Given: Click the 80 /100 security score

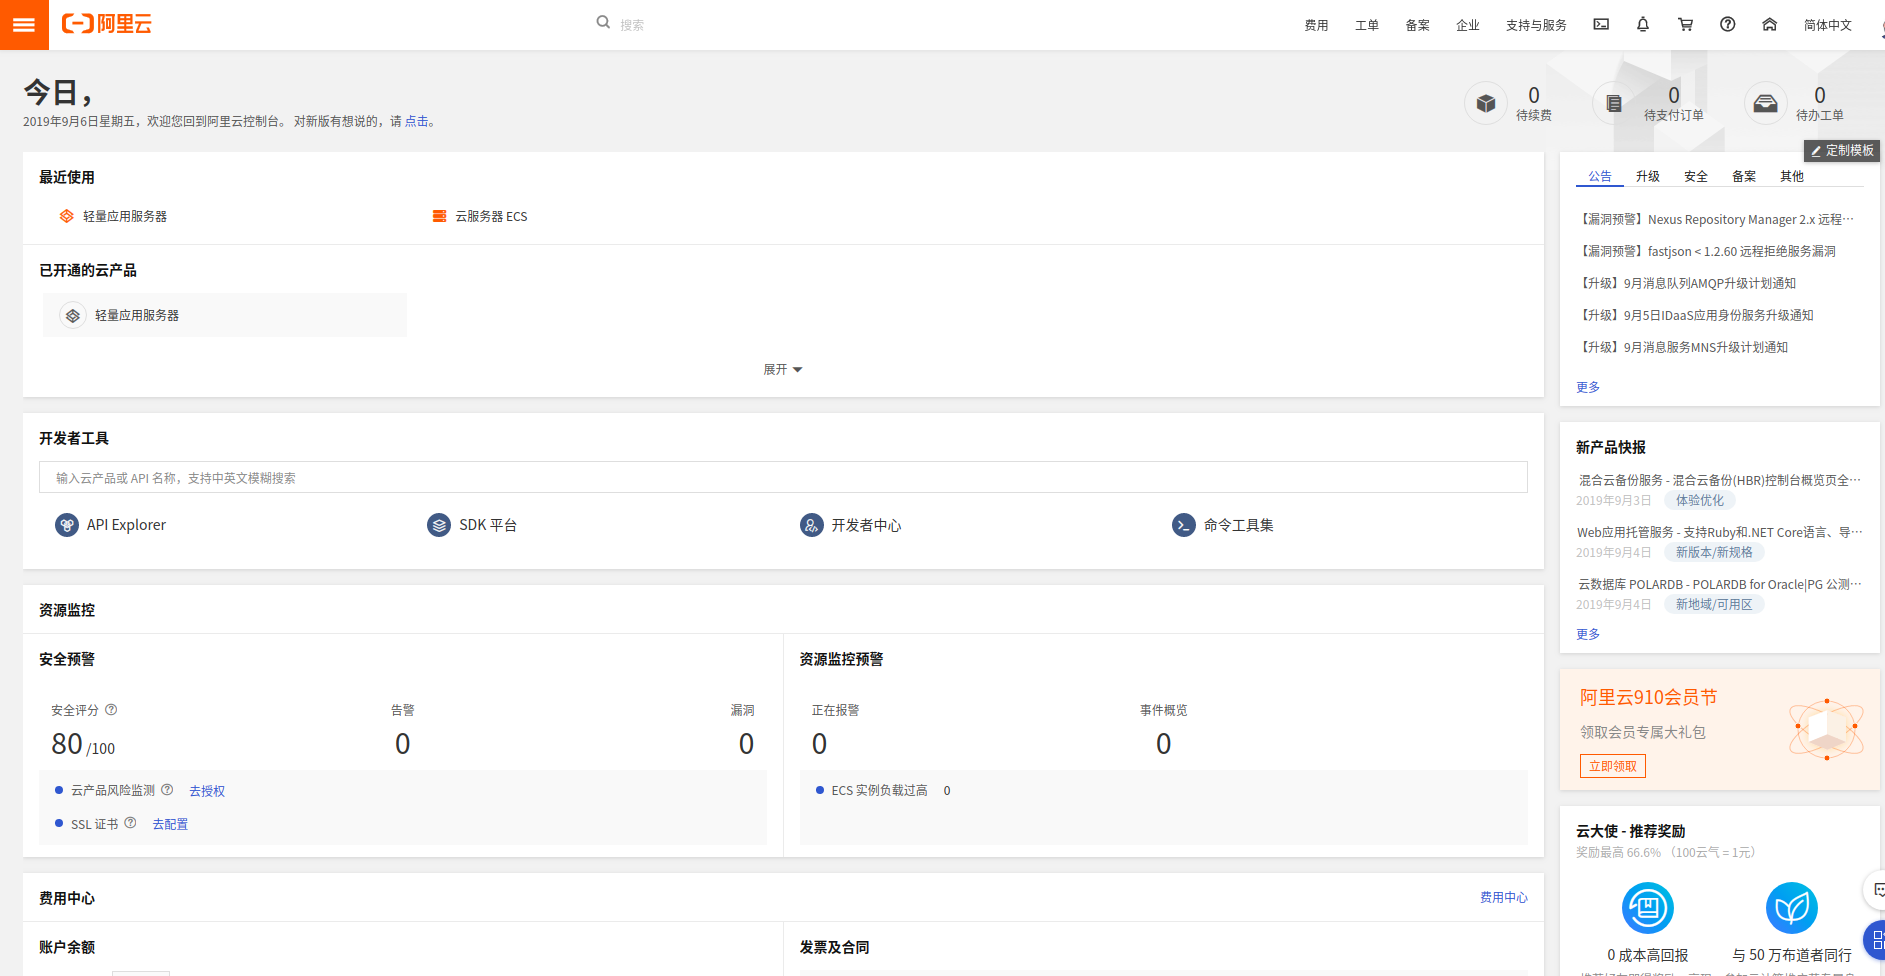Looking at the screenshot, I should point(83,744).
